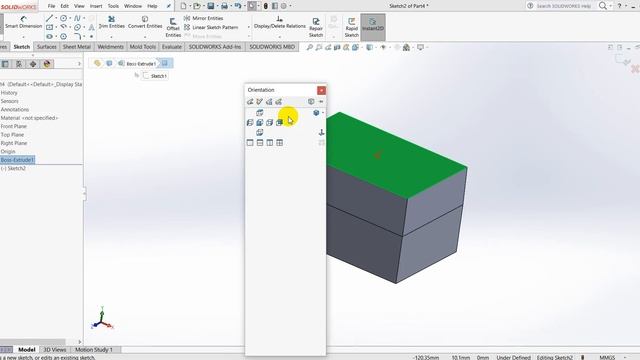Screen dimensions: 640x360
Task: Open the Insert menu
Action: click(96, 6)
